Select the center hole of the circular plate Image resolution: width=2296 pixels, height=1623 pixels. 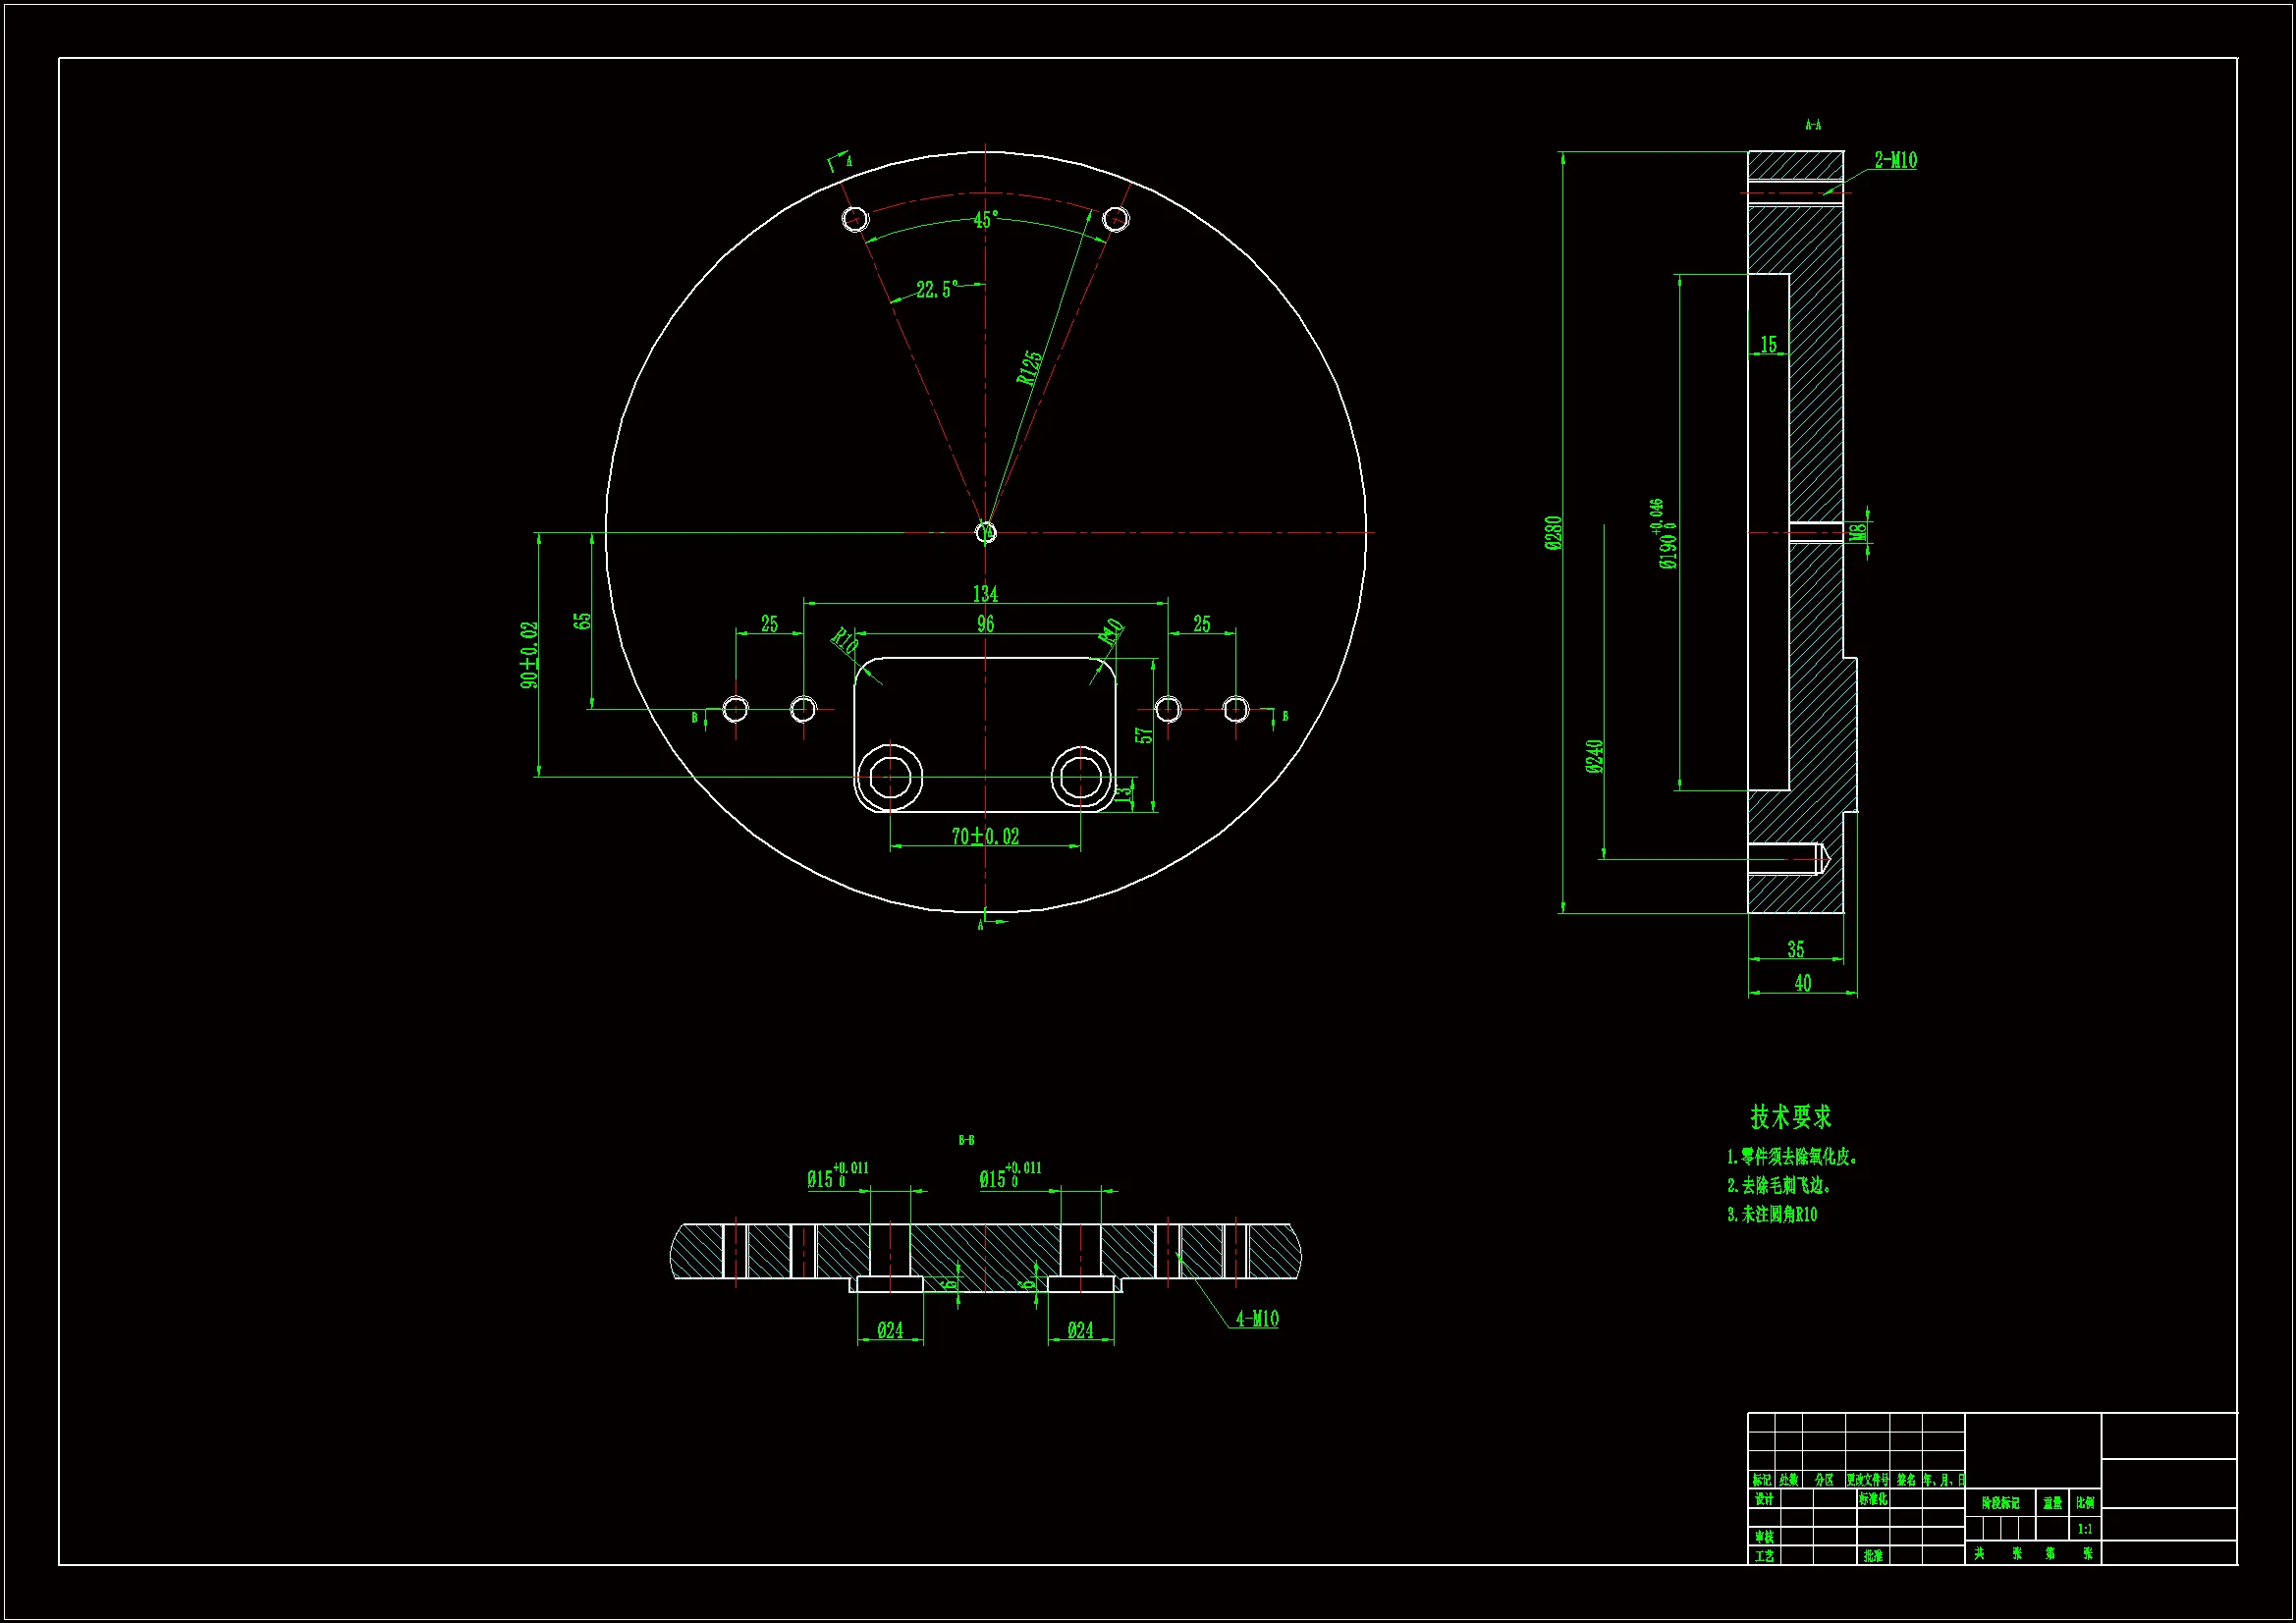[986, 532]
